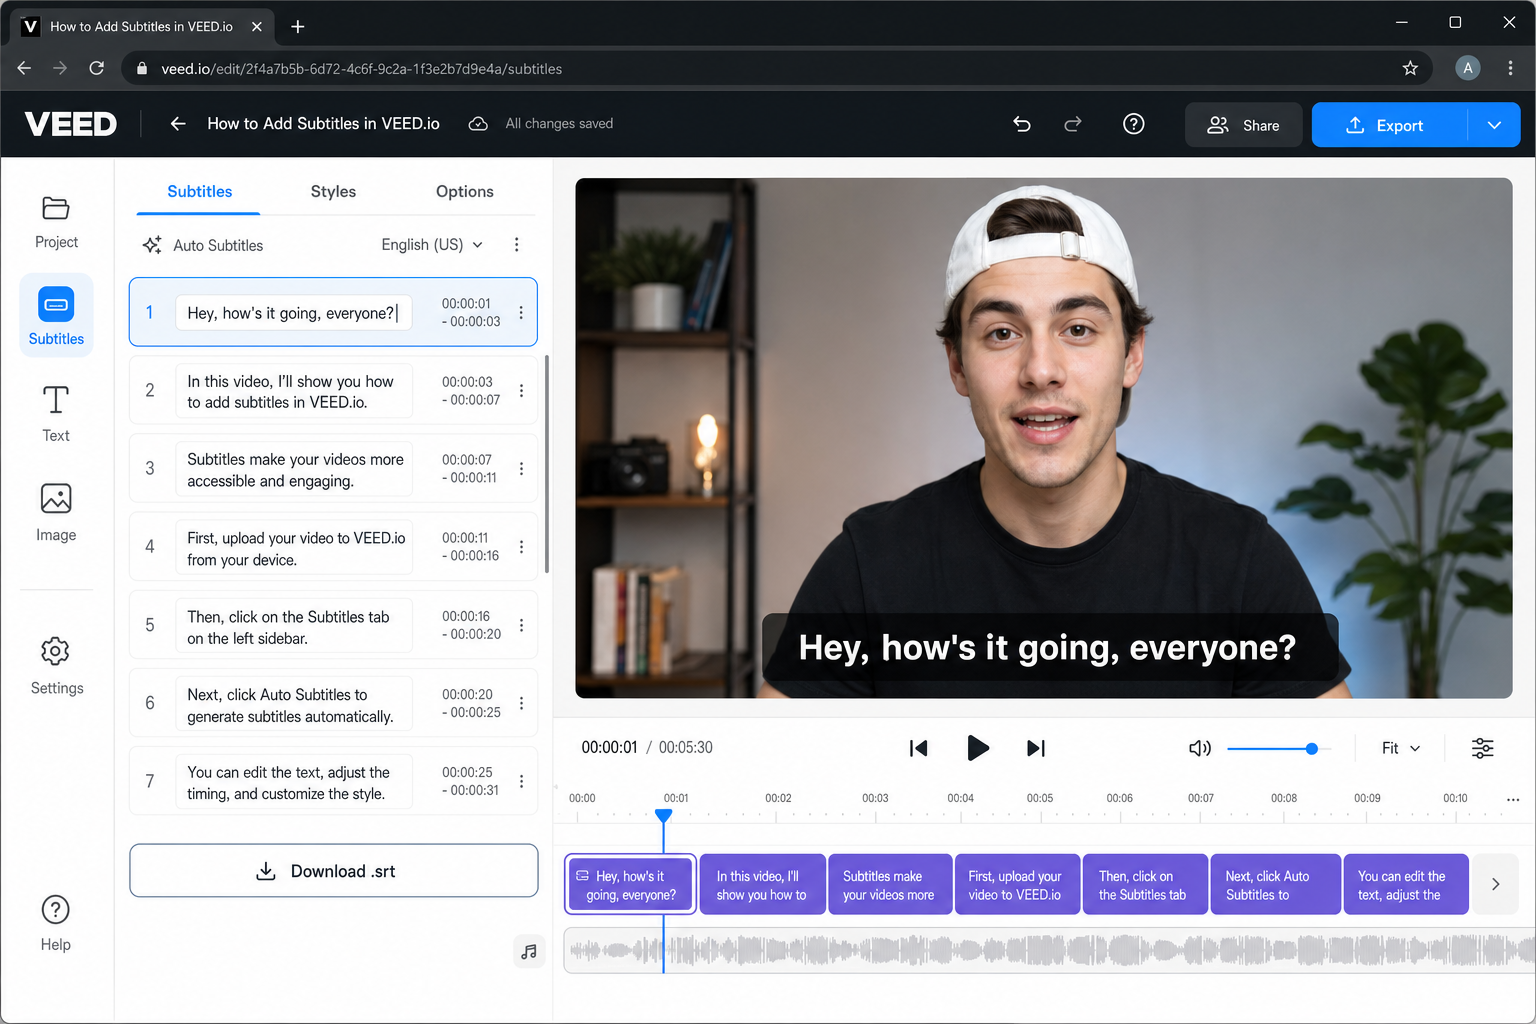Open more options for subtitle 7
The width and height of the screenshot is (1536, 1024).
[521, 781]
